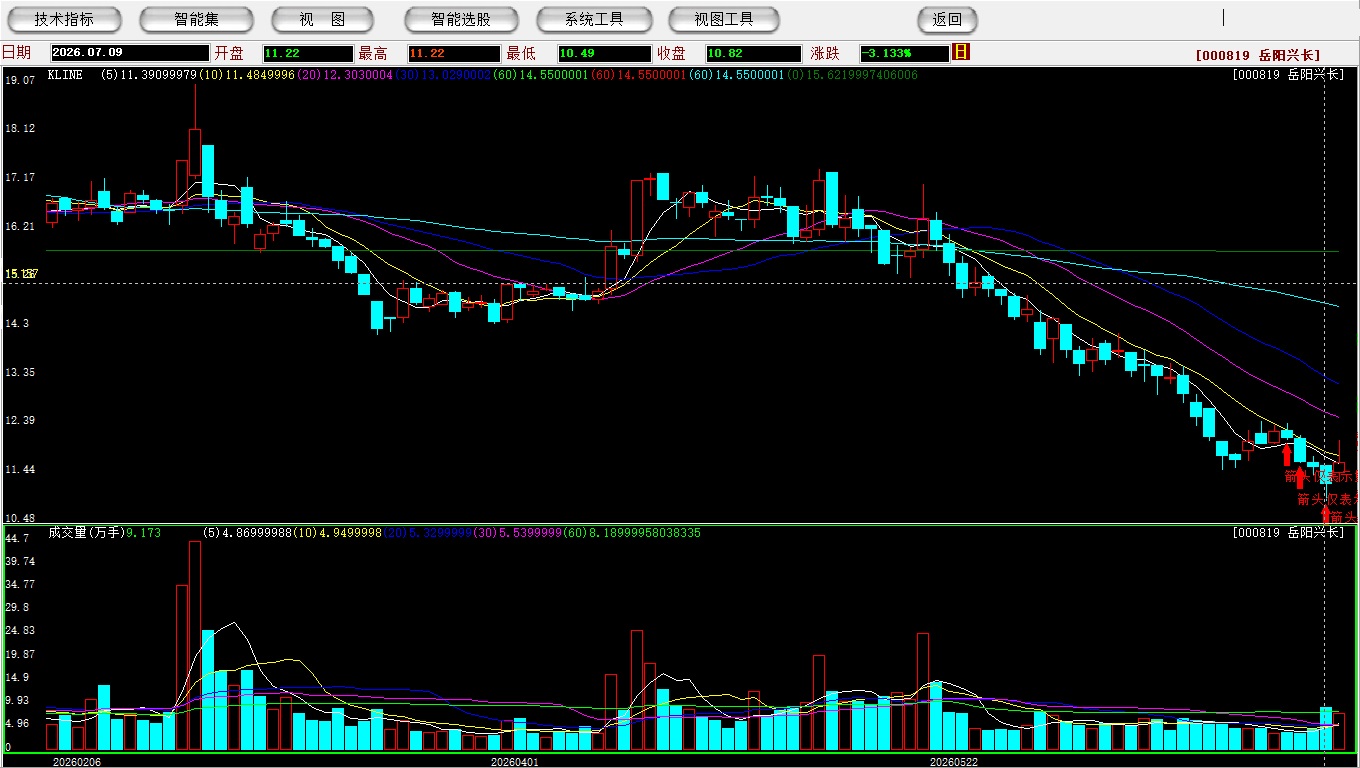Launch 智能选股 stock screener

pyautogui.click(x=461, y=19)
